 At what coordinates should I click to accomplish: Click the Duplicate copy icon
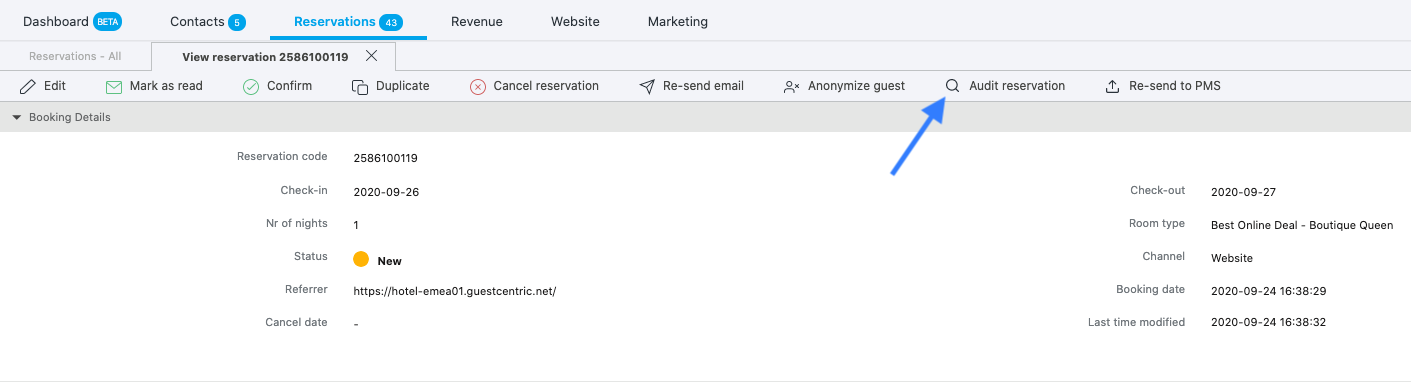tap(360, 86)
